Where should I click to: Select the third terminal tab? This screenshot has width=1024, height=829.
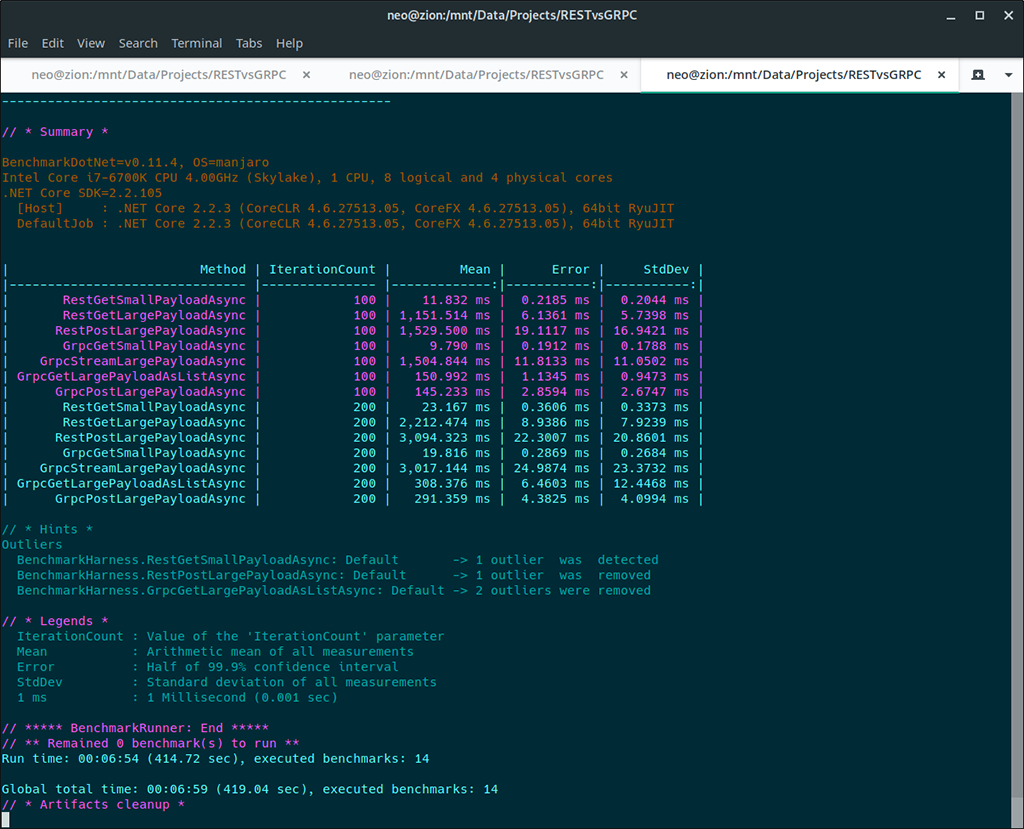[x=793, y=75]
